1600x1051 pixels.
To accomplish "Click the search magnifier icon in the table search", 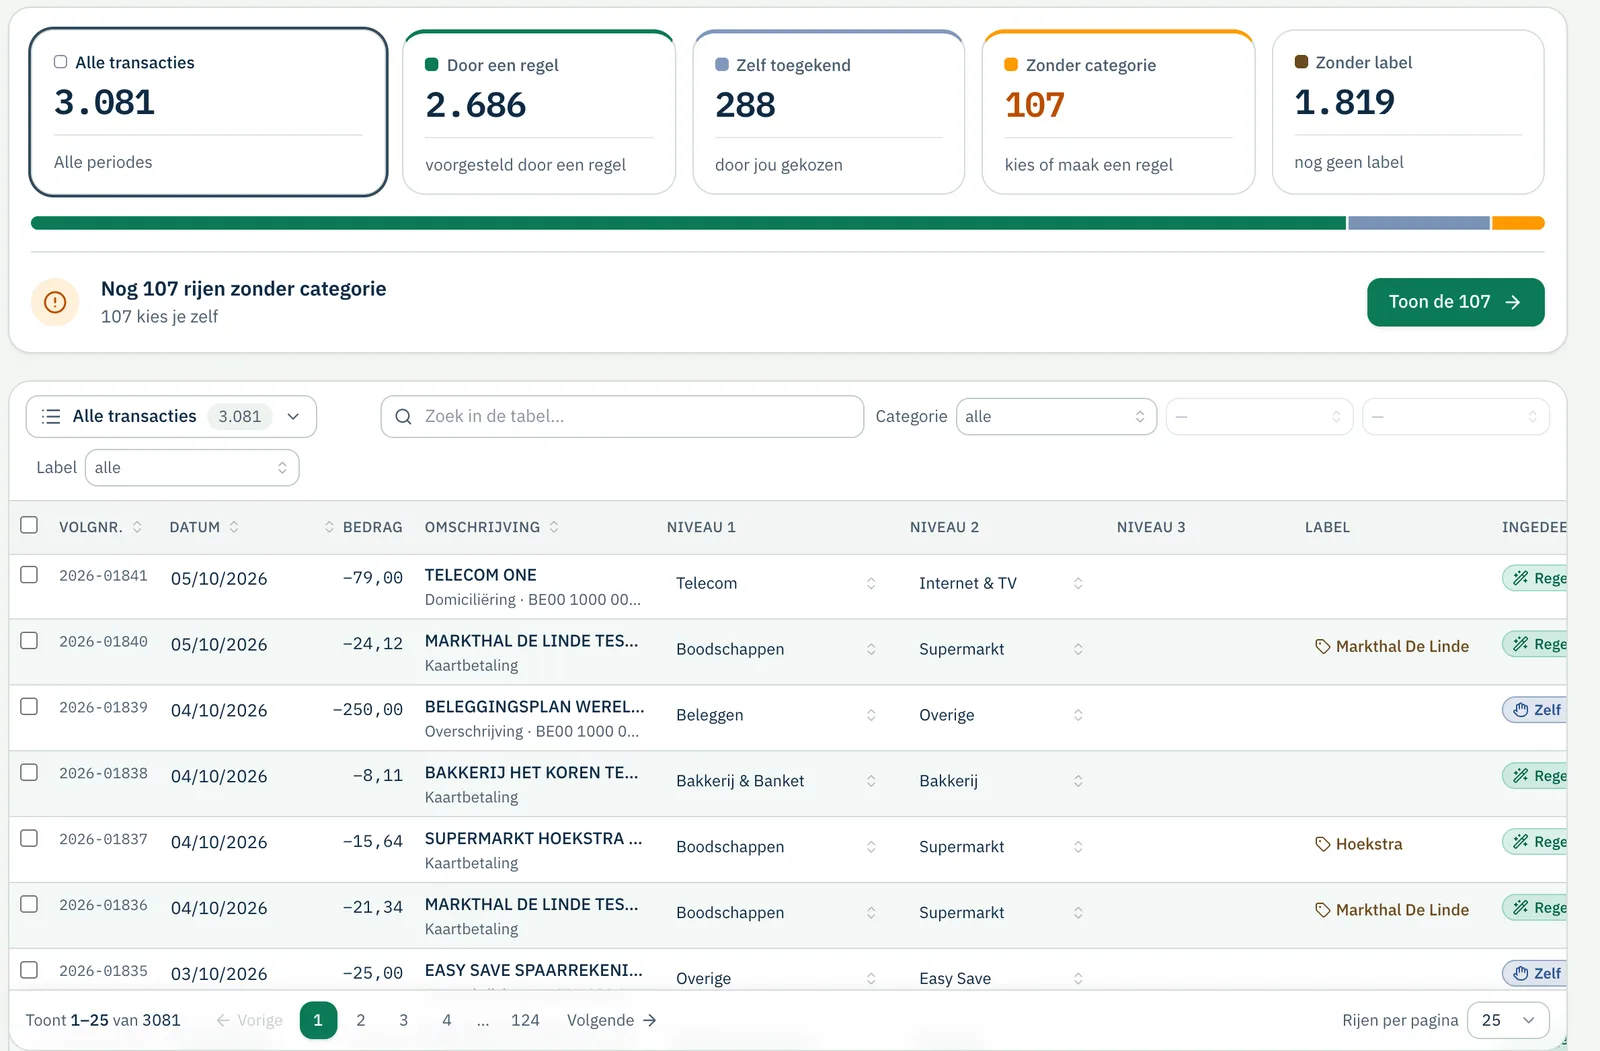I will (403, 417).
